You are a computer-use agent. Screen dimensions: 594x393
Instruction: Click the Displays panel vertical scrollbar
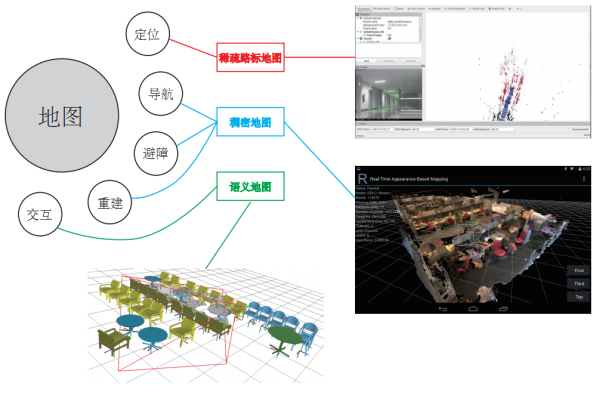(x=420, y=28)
